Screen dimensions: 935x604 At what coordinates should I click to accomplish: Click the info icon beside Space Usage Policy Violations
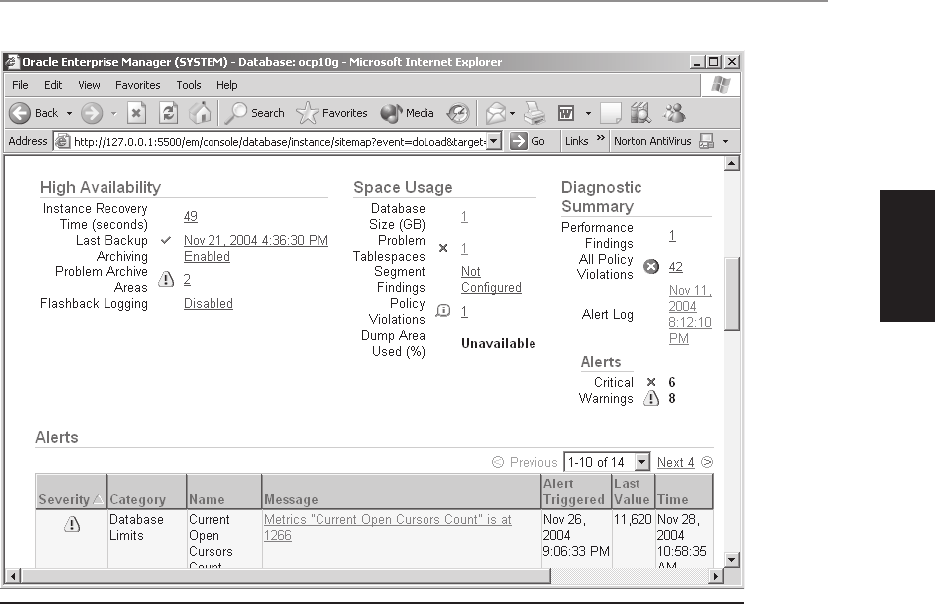tap(442, 311)
